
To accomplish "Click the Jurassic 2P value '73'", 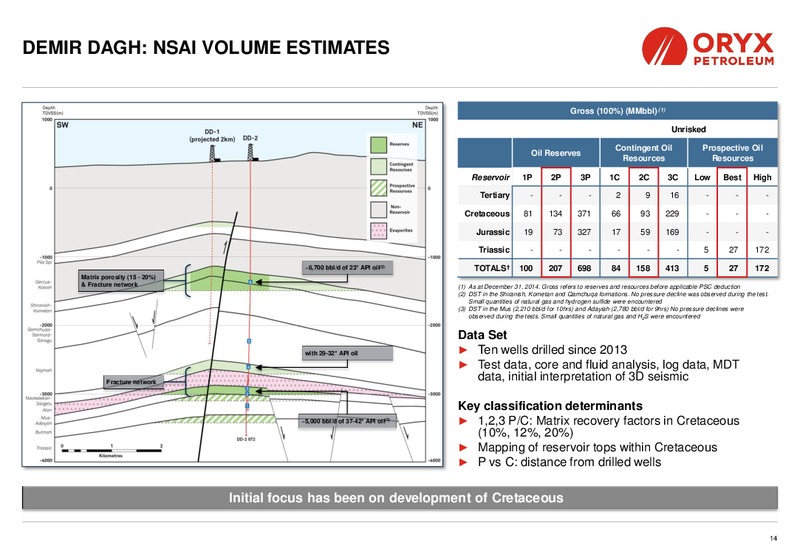I will [558, 232].
